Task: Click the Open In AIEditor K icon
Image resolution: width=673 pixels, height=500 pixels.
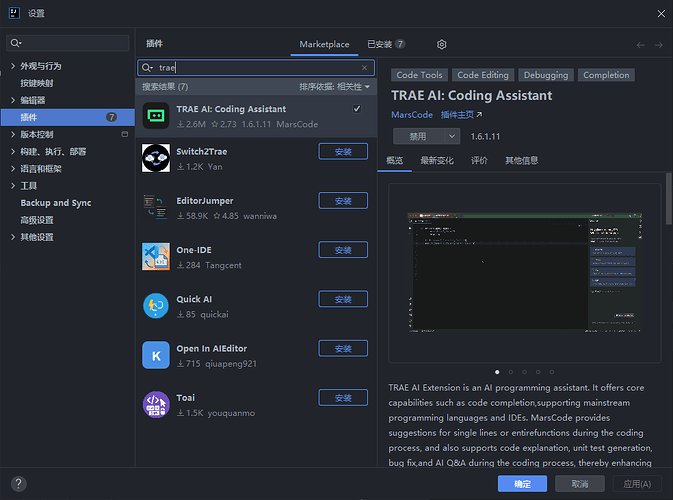Action: (156, 355)
